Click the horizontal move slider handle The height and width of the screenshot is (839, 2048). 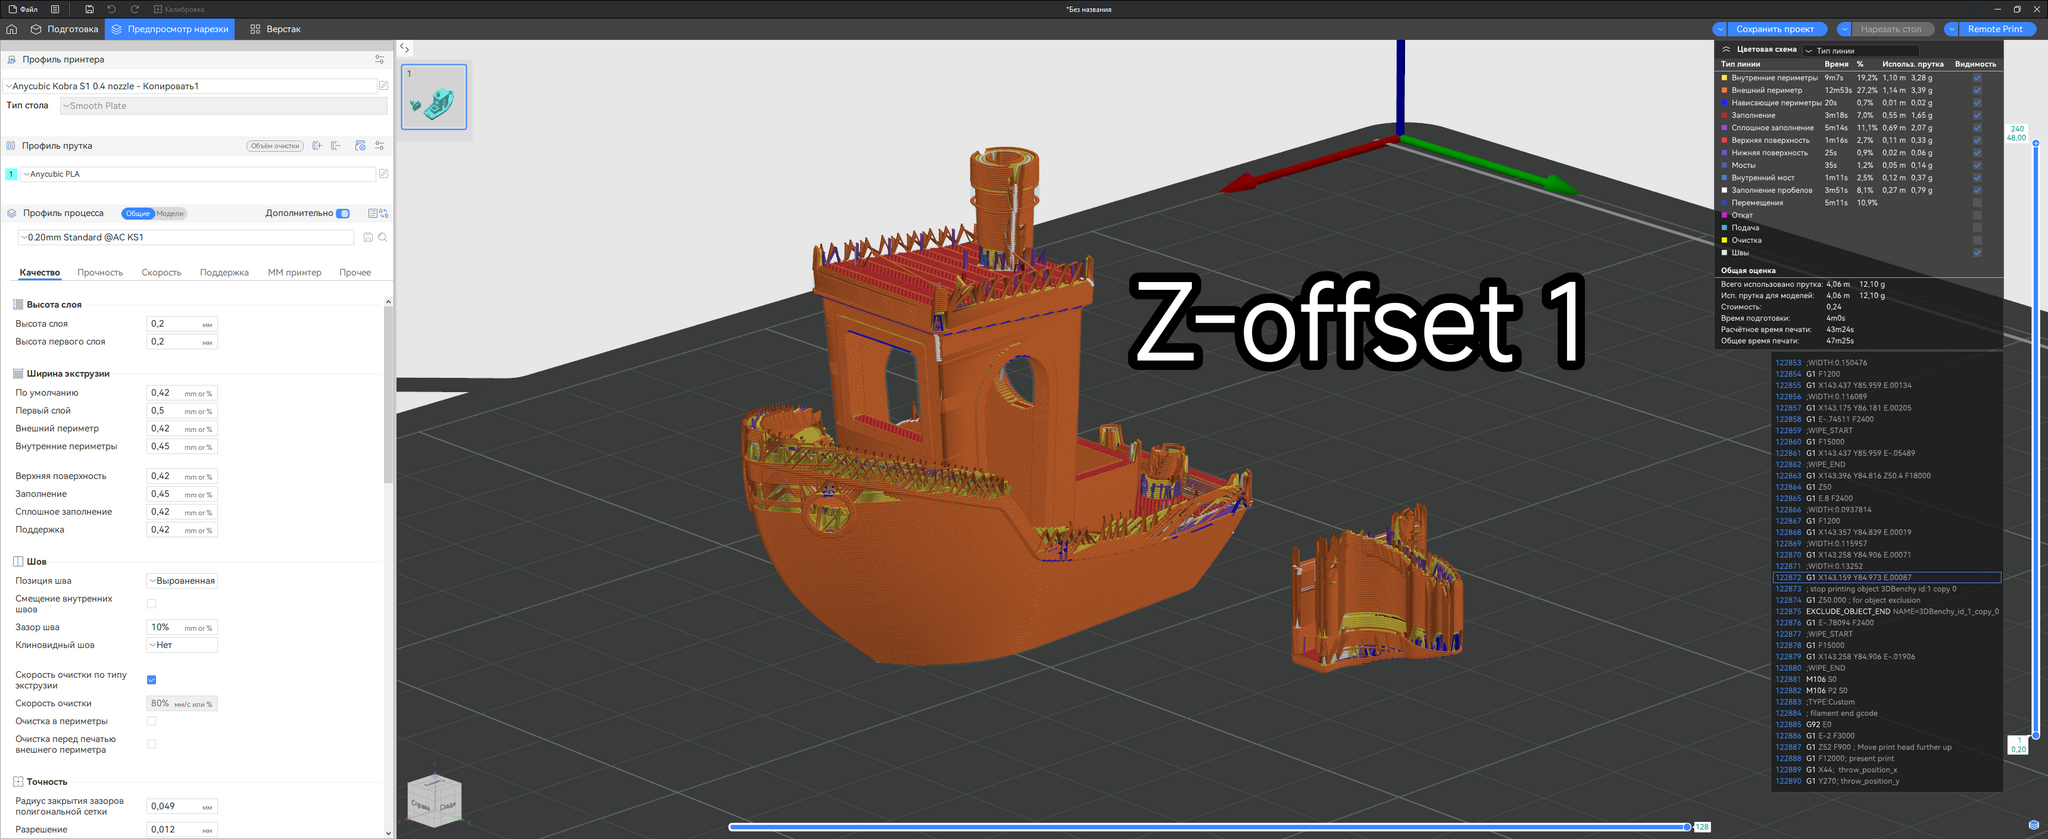pos(1687,827)
